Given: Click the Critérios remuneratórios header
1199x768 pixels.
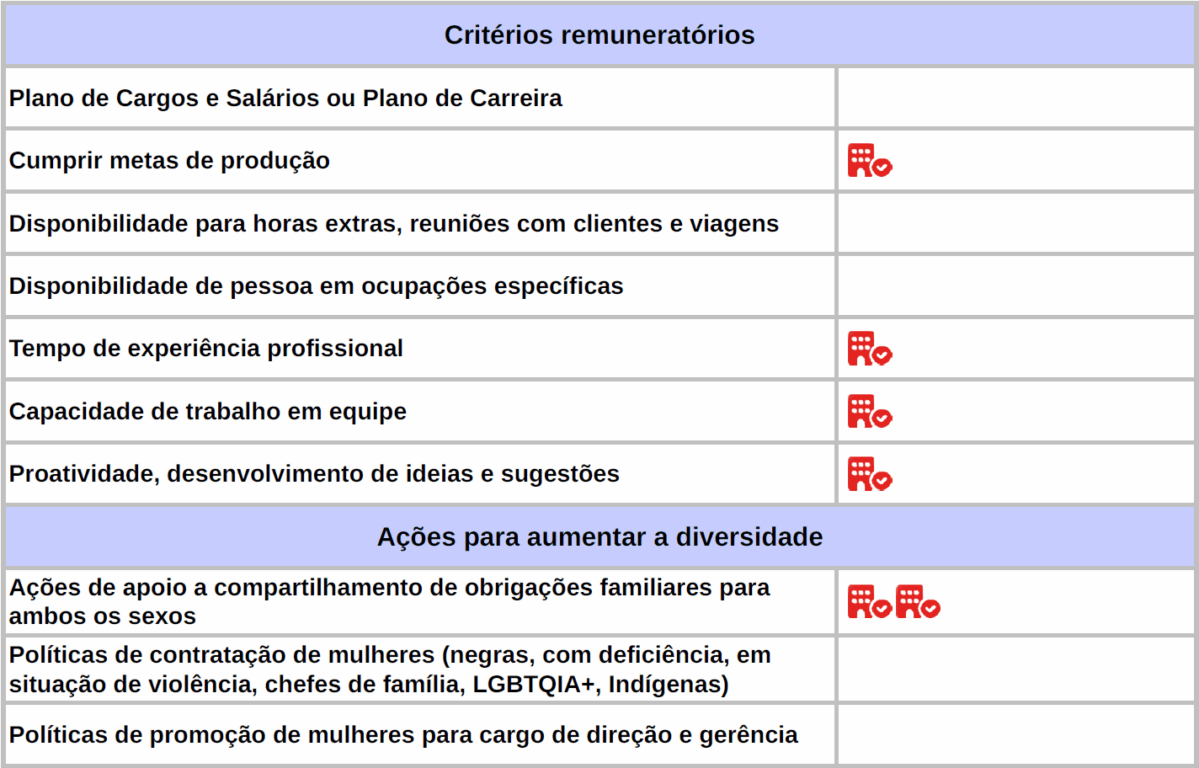Looking at the screenshot, I should point(599,36).
